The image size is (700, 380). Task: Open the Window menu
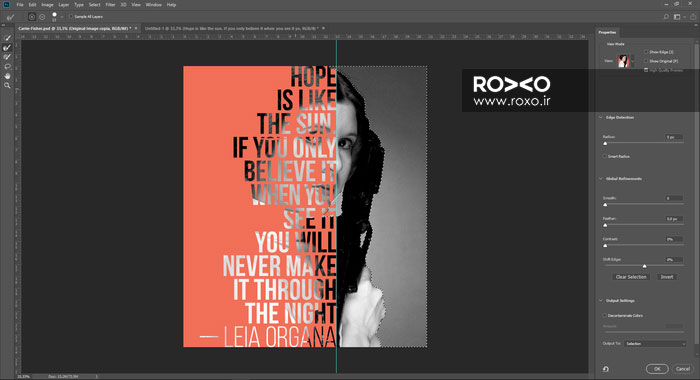(x=154, y=5)
